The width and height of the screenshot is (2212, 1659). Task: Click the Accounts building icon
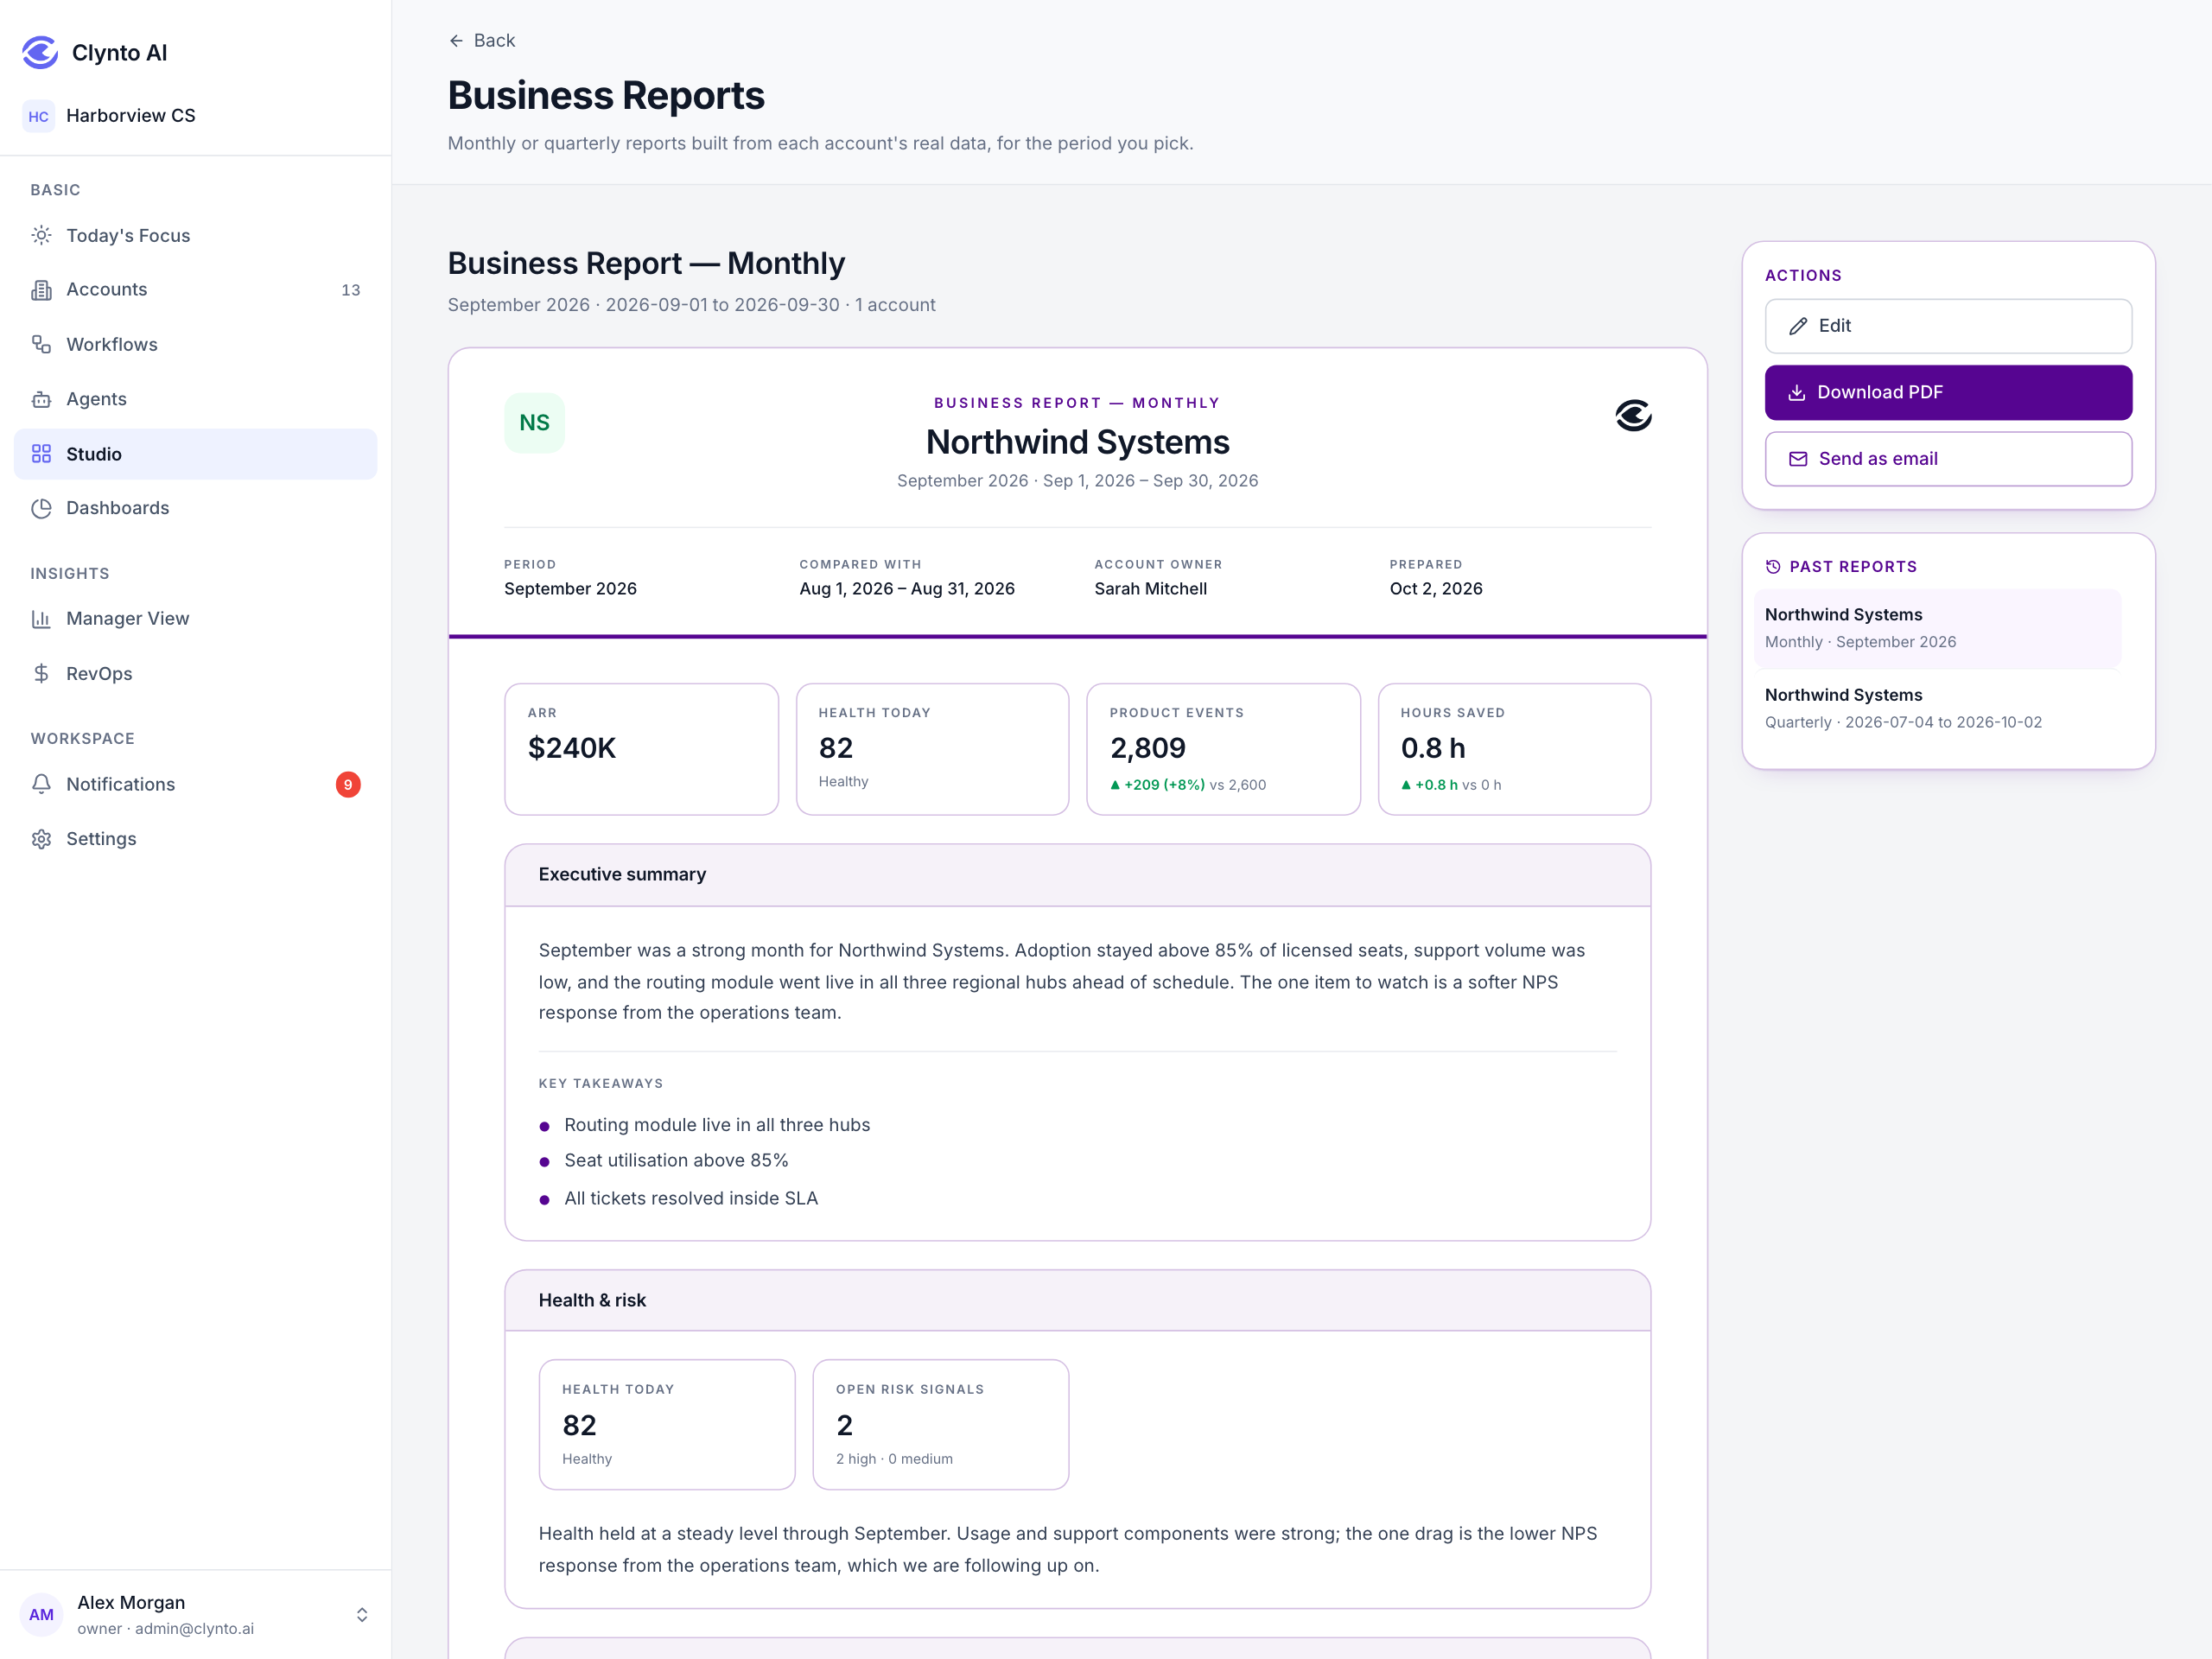coord(41,290)
